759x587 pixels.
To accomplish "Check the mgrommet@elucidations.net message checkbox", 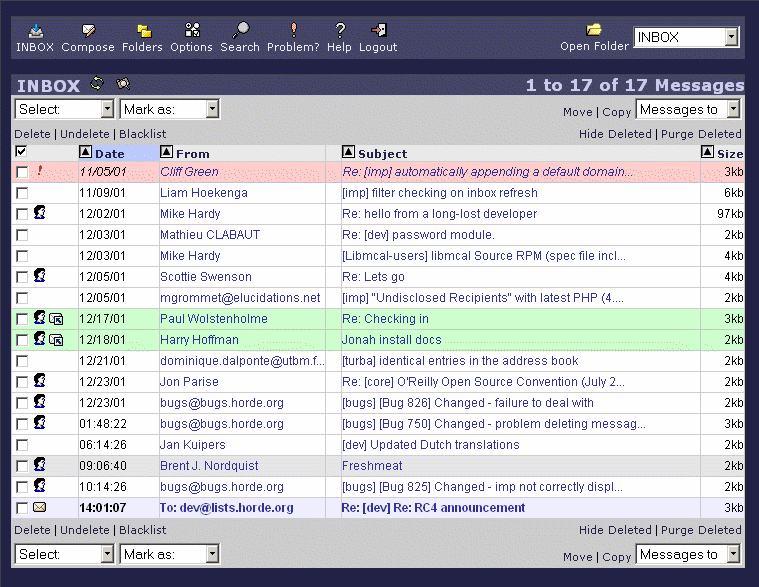I will pos(22,298).
